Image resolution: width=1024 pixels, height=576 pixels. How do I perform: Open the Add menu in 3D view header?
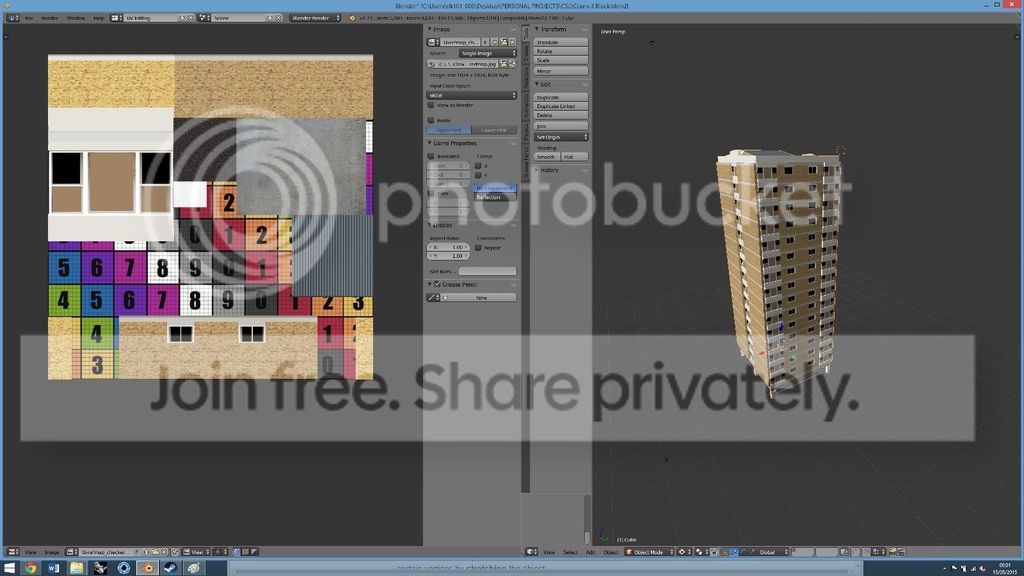[x=590, y=552]
